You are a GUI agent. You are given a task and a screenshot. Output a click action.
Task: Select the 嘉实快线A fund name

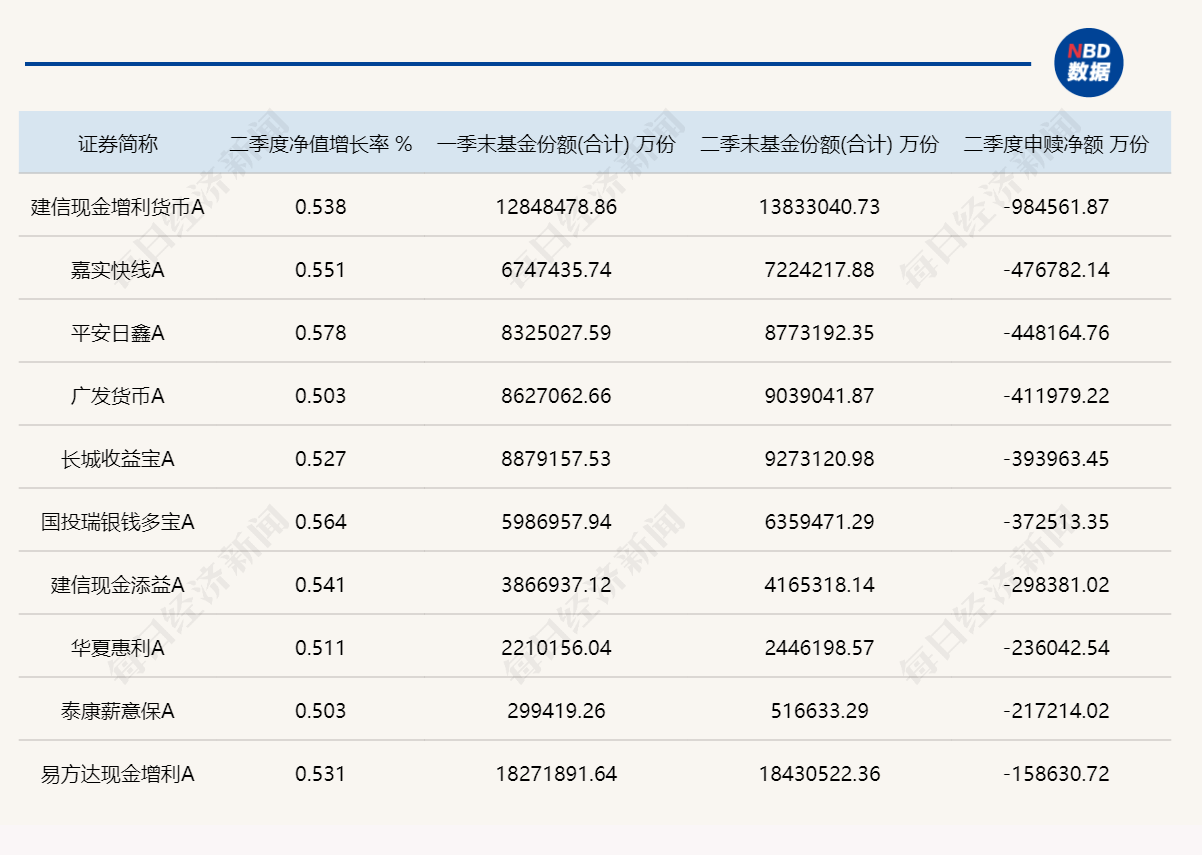pyautogui.click(x=118, y=270)
